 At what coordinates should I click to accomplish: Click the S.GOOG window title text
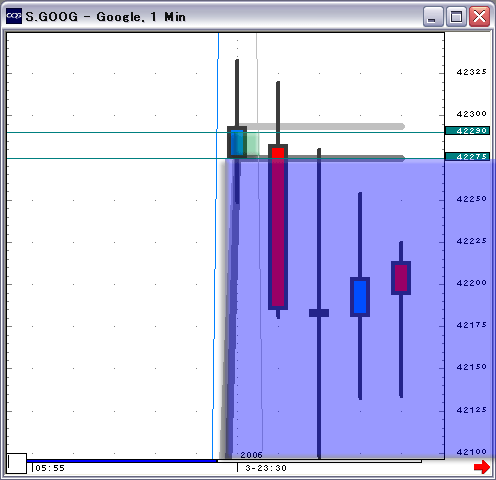coord(105,17)
